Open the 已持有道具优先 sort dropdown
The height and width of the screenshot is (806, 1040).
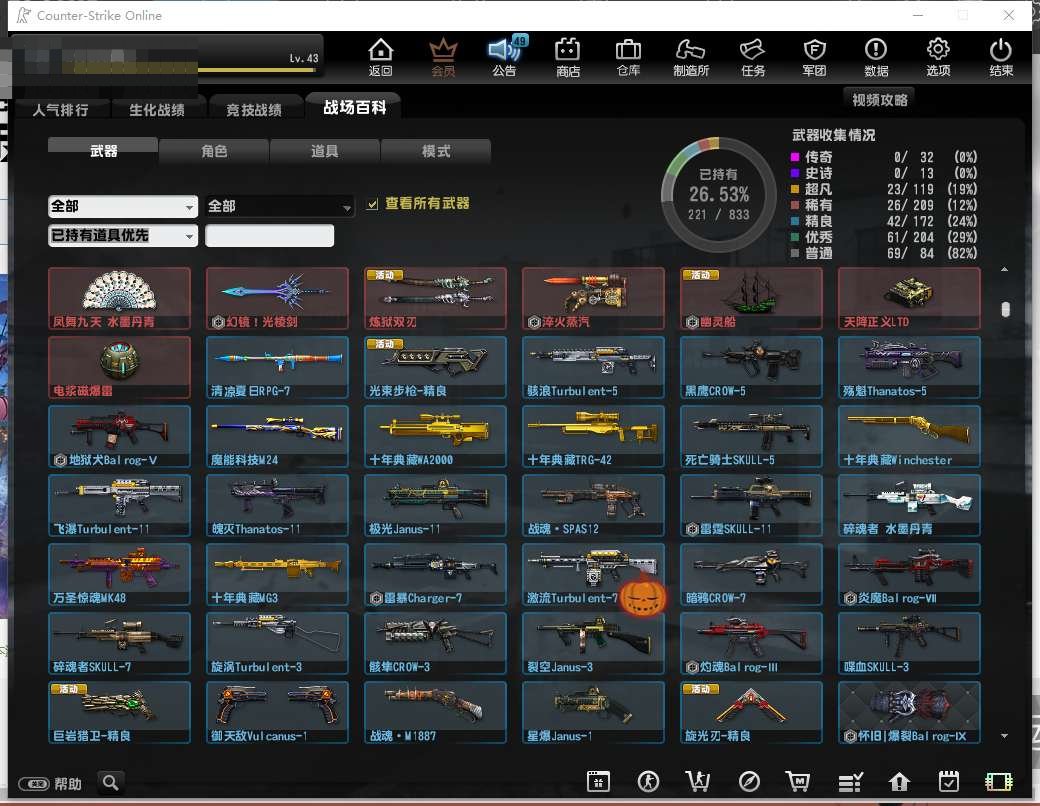click(x=123, y=235)
